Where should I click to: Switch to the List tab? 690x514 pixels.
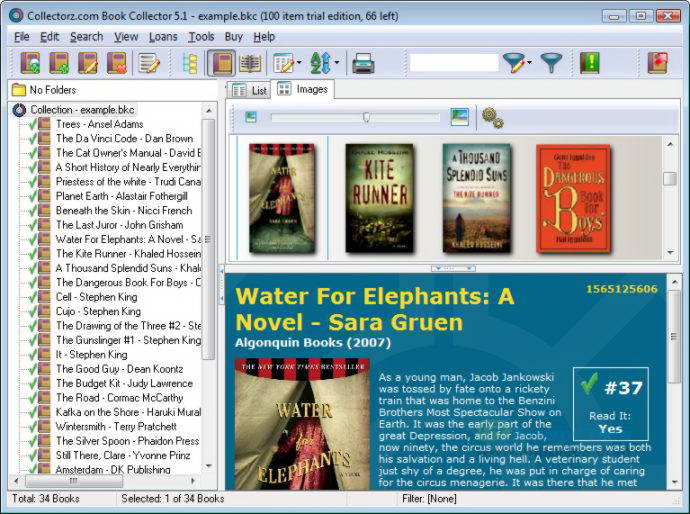coord(249,90)
